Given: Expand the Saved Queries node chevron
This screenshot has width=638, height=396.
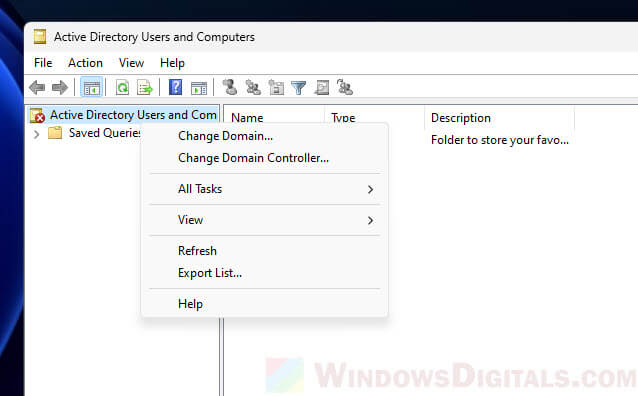Looking at the screenshot, I should pyautogui.click(x=37, y=133).
